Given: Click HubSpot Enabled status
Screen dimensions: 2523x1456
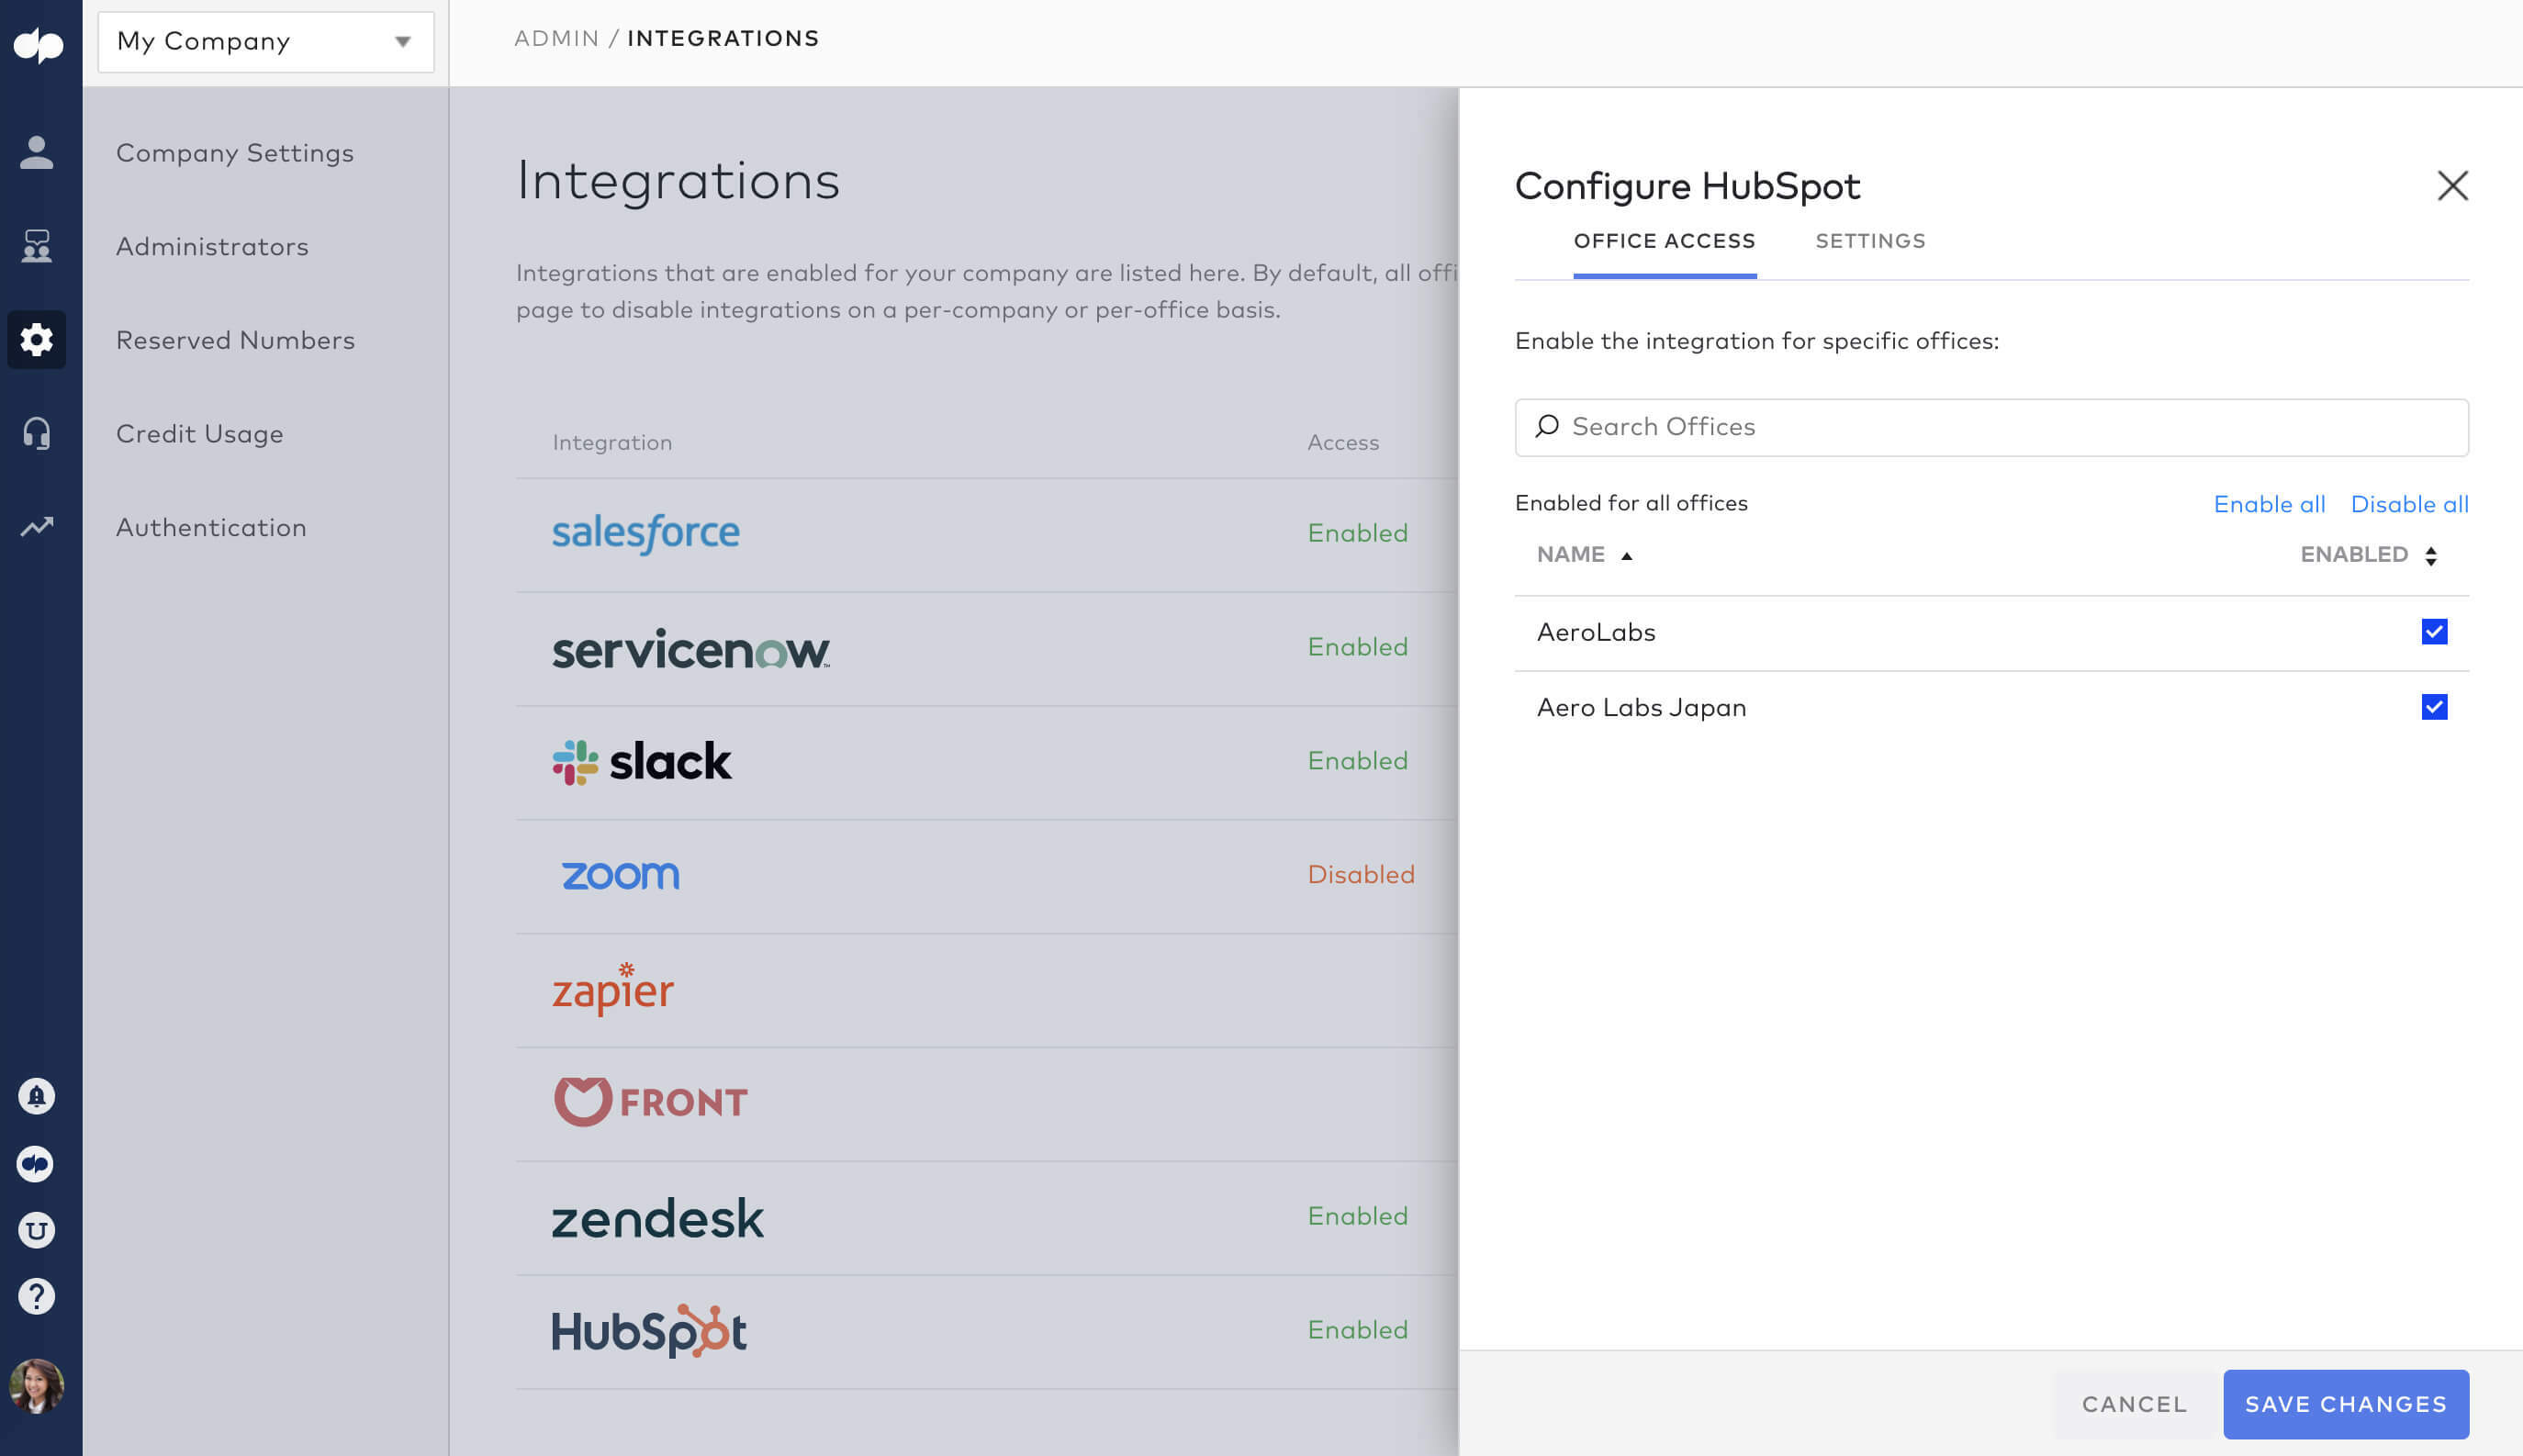Looking at the screenshot, I should (1357, 1330).
